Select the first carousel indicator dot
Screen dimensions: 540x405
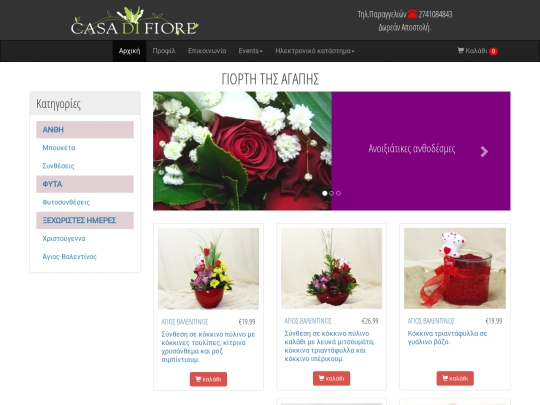point(324,193)
